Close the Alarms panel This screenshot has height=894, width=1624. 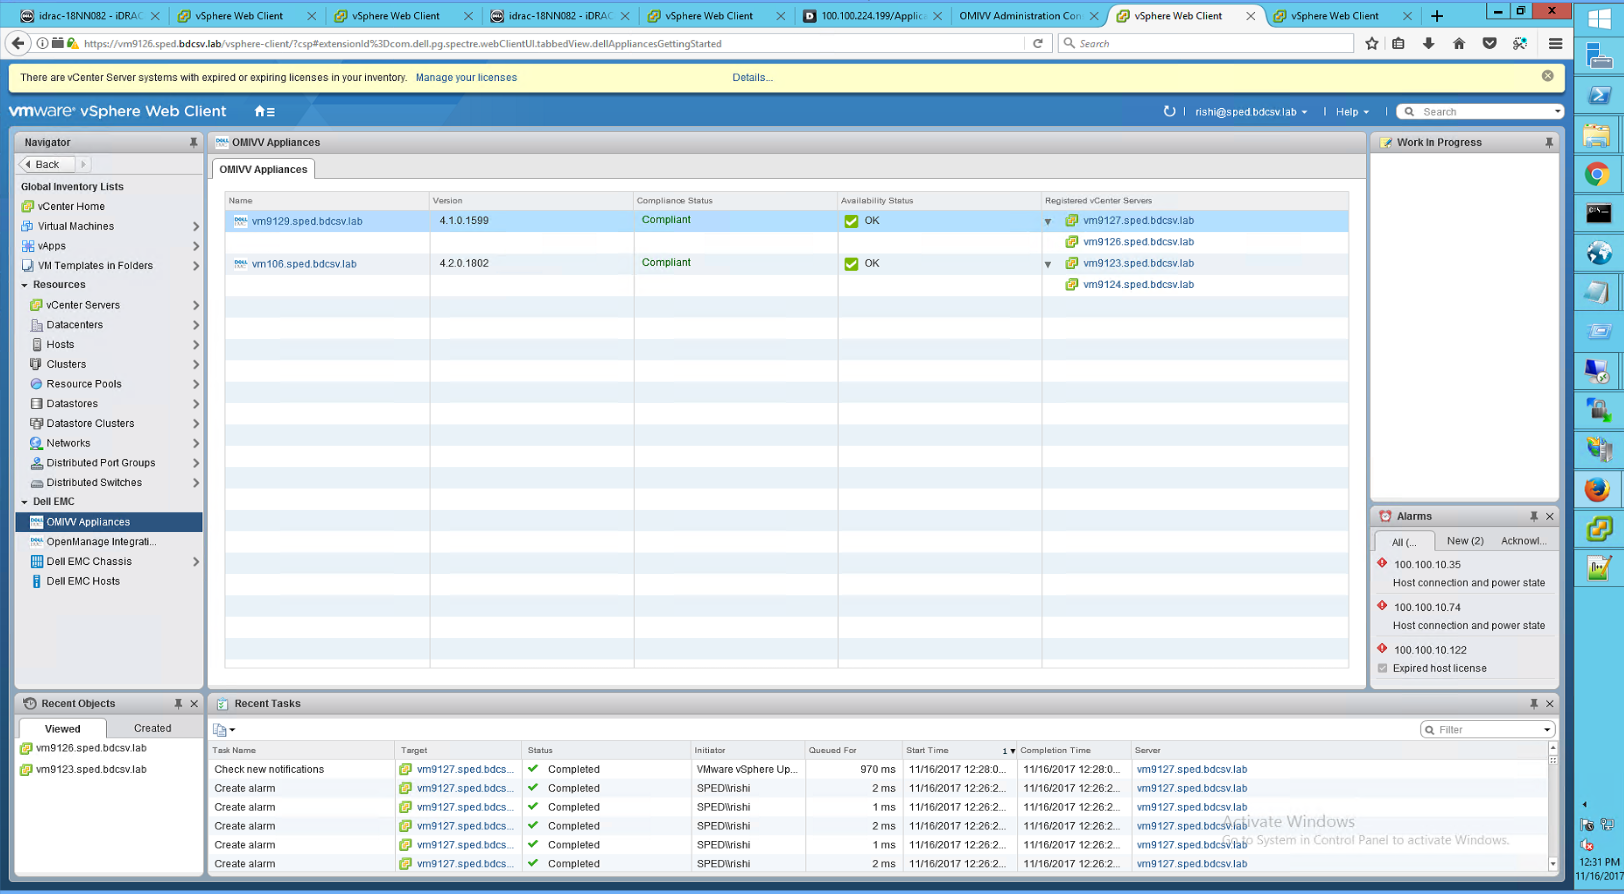tap(1550, 517)
